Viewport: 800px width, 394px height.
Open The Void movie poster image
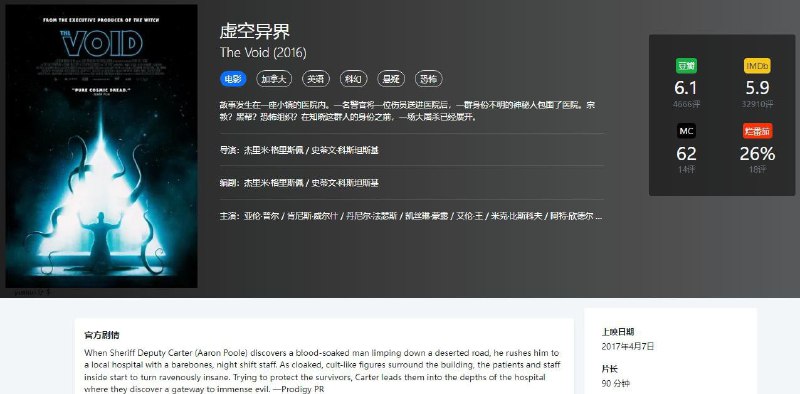click(101, 146)
